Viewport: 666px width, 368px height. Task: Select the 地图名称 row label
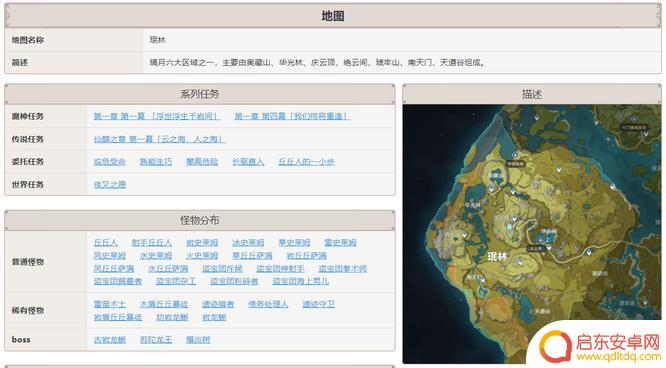pyautogui.click(x=28, y=40)
